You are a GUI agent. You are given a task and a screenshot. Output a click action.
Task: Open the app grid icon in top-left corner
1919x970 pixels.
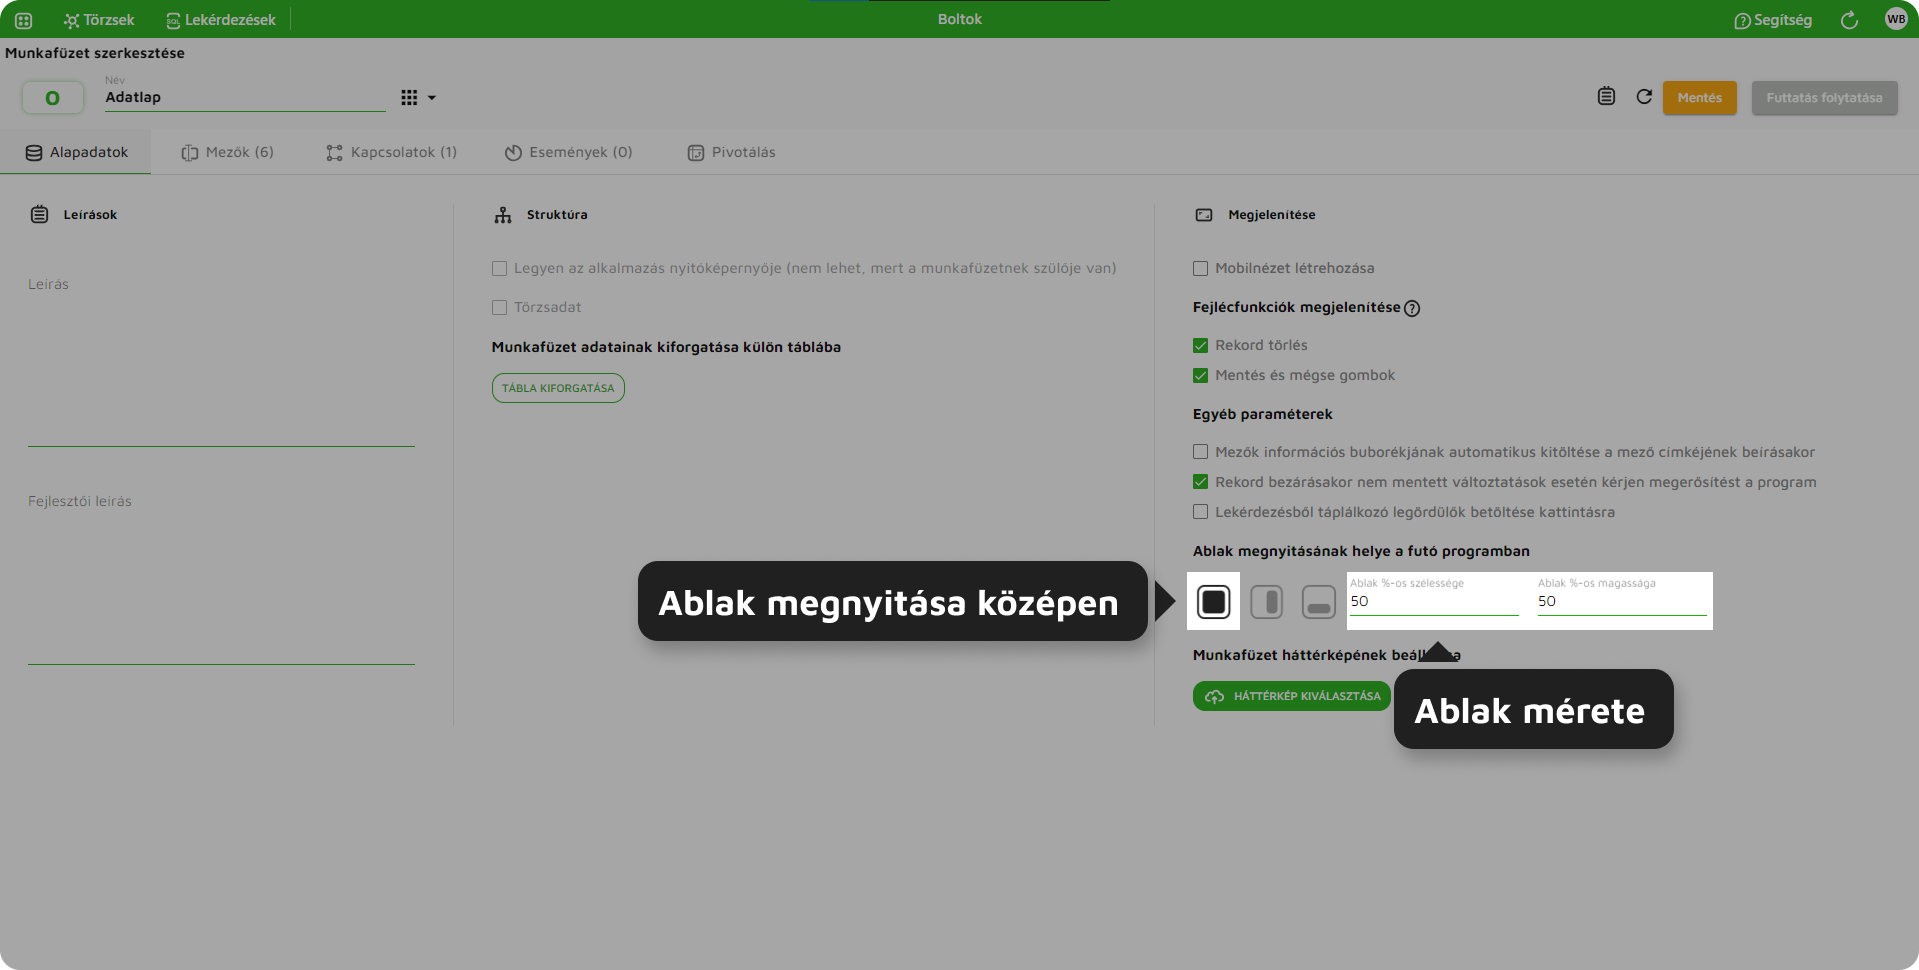[x=23, y=20]
